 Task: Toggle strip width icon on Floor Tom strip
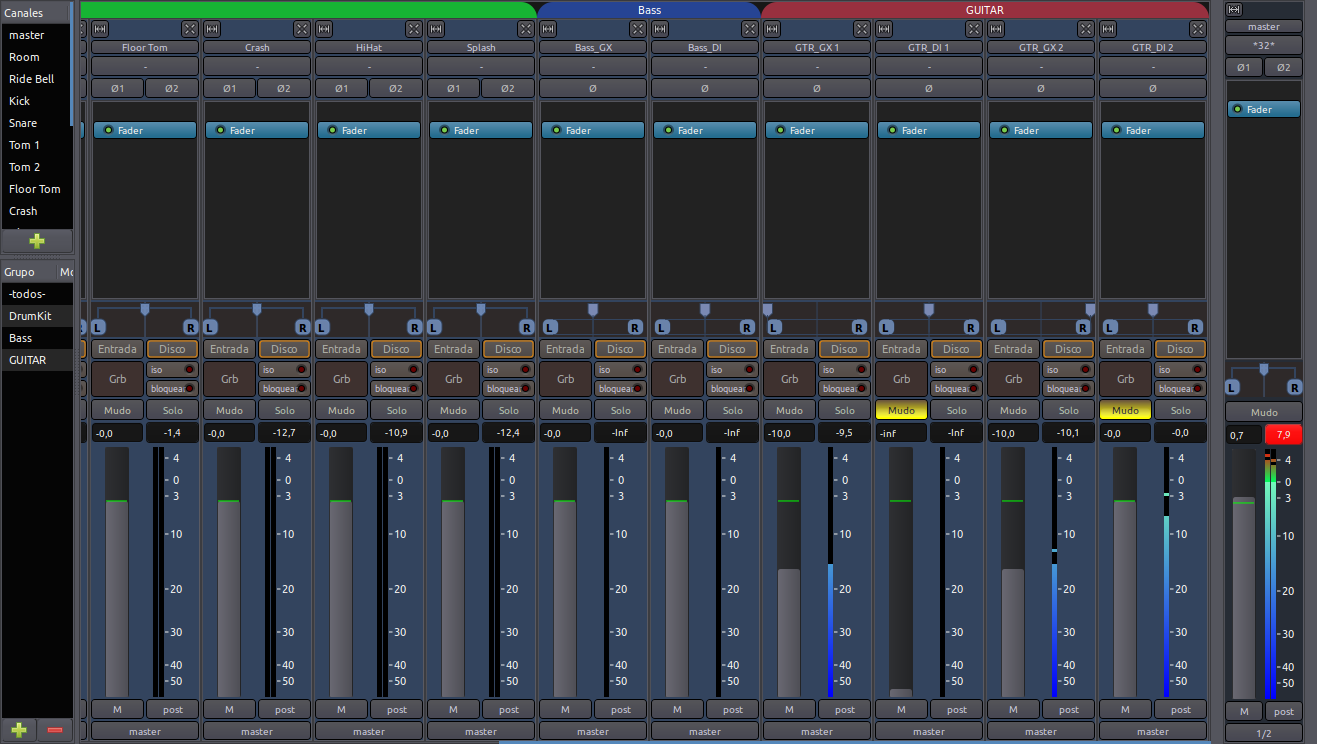[100, 29]
